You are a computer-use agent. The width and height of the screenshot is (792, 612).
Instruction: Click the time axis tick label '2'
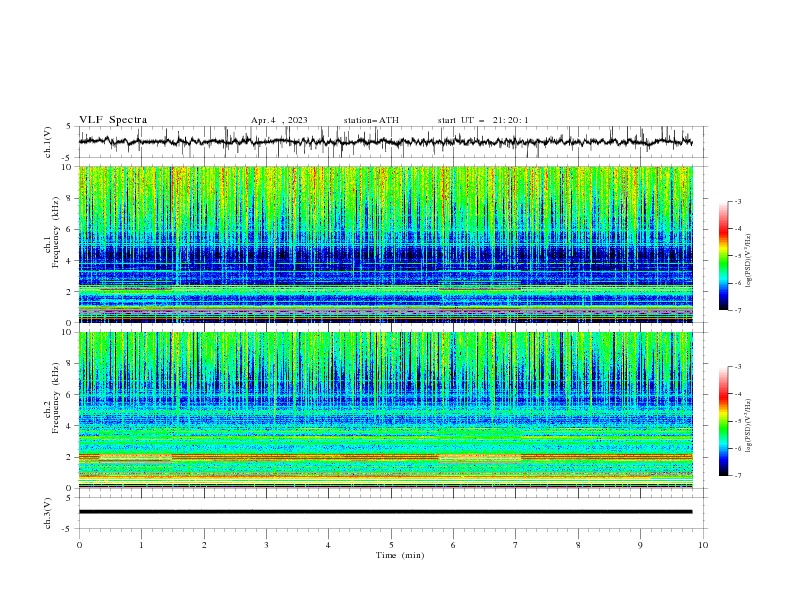204,545
